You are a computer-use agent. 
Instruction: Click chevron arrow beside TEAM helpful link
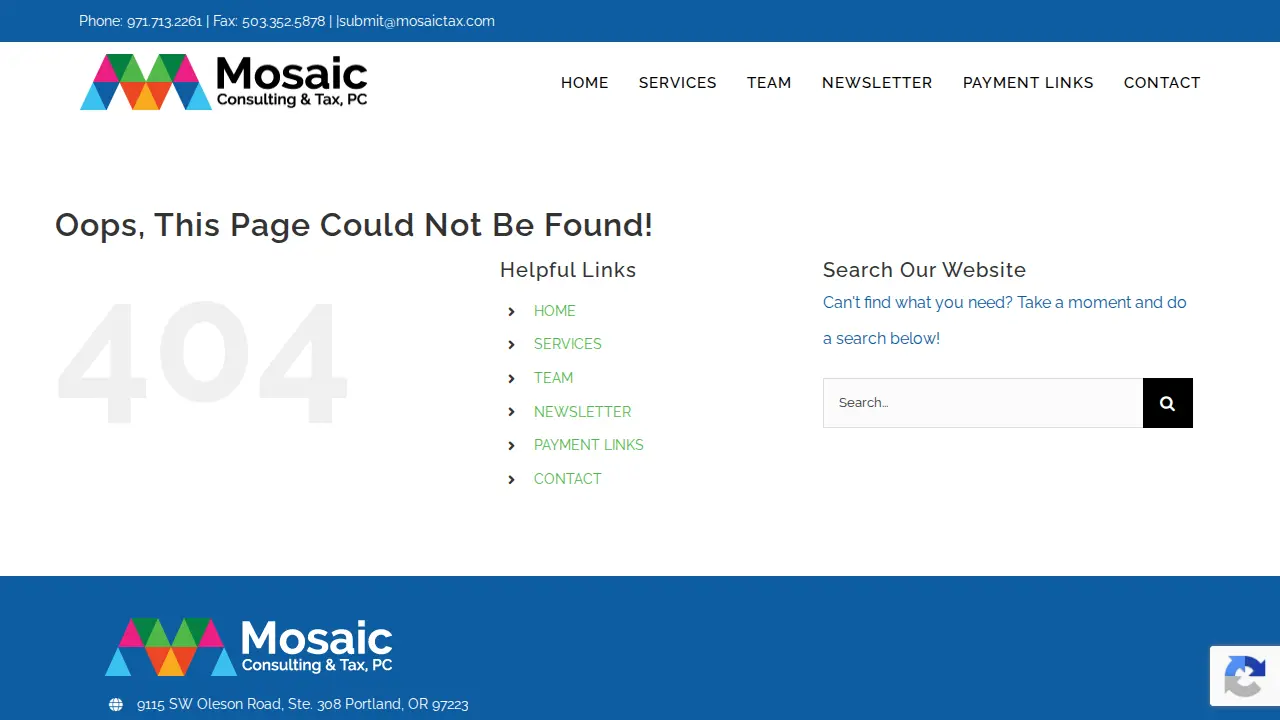[511, 378]
